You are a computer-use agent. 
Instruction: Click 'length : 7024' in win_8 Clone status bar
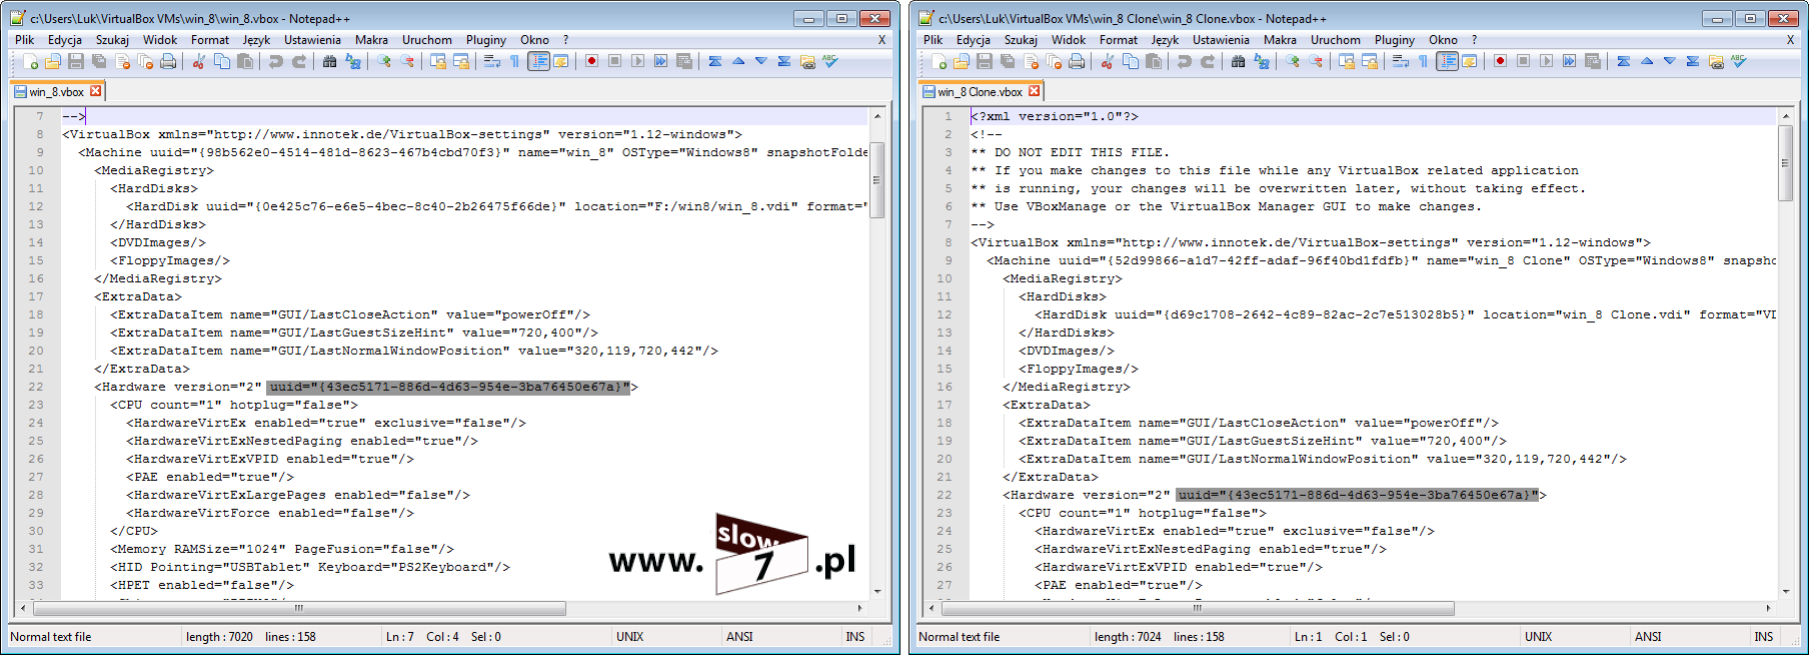tap(1128, 637)
